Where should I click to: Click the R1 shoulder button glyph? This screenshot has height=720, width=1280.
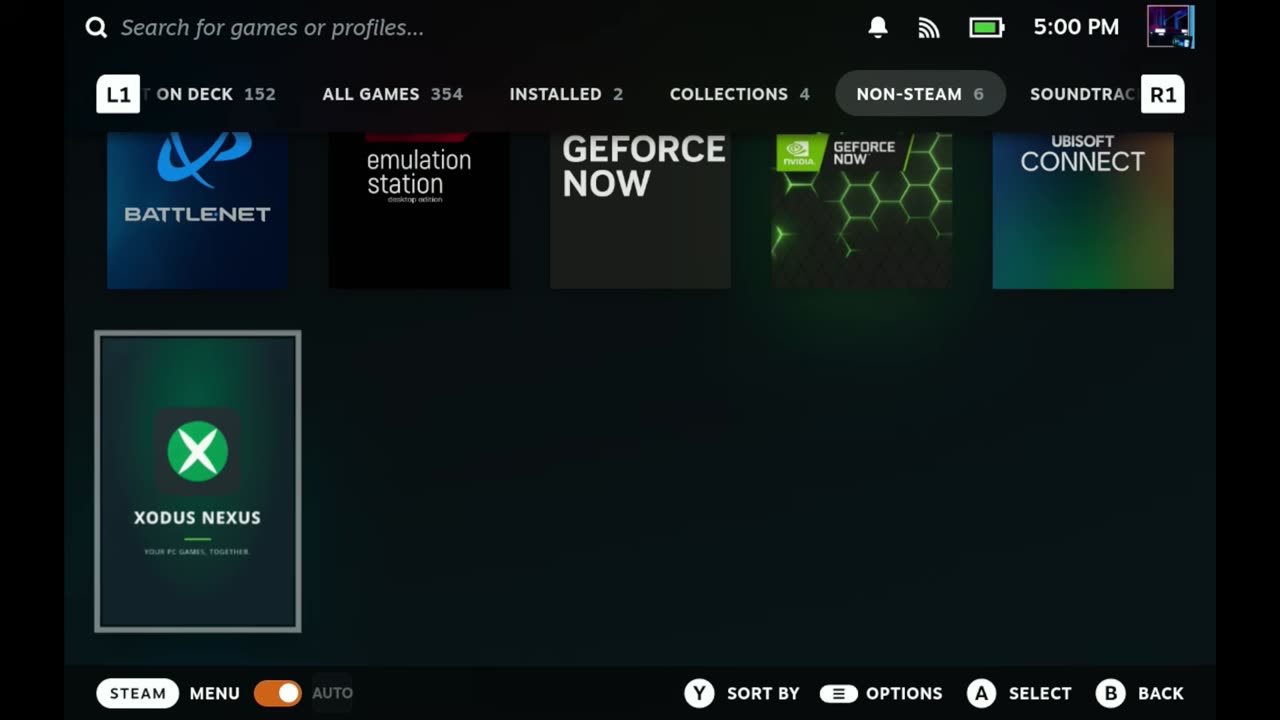(x=1163, y=94)
